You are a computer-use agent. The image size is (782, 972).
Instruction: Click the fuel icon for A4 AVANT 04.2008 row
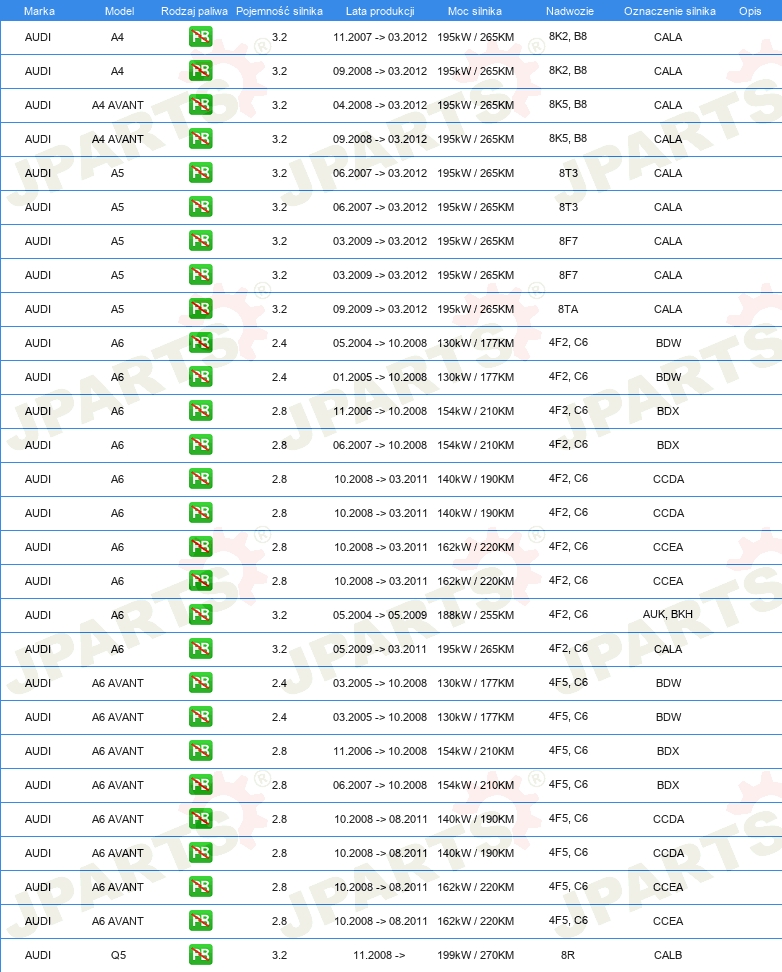[200, 105]
